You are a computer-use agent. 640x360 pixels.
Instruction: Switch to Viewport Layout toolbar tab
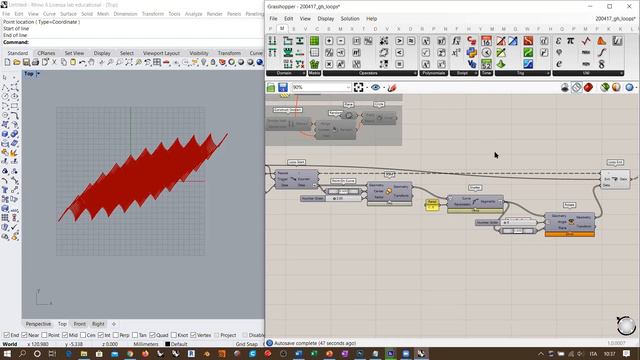click(x=161, y=53)
